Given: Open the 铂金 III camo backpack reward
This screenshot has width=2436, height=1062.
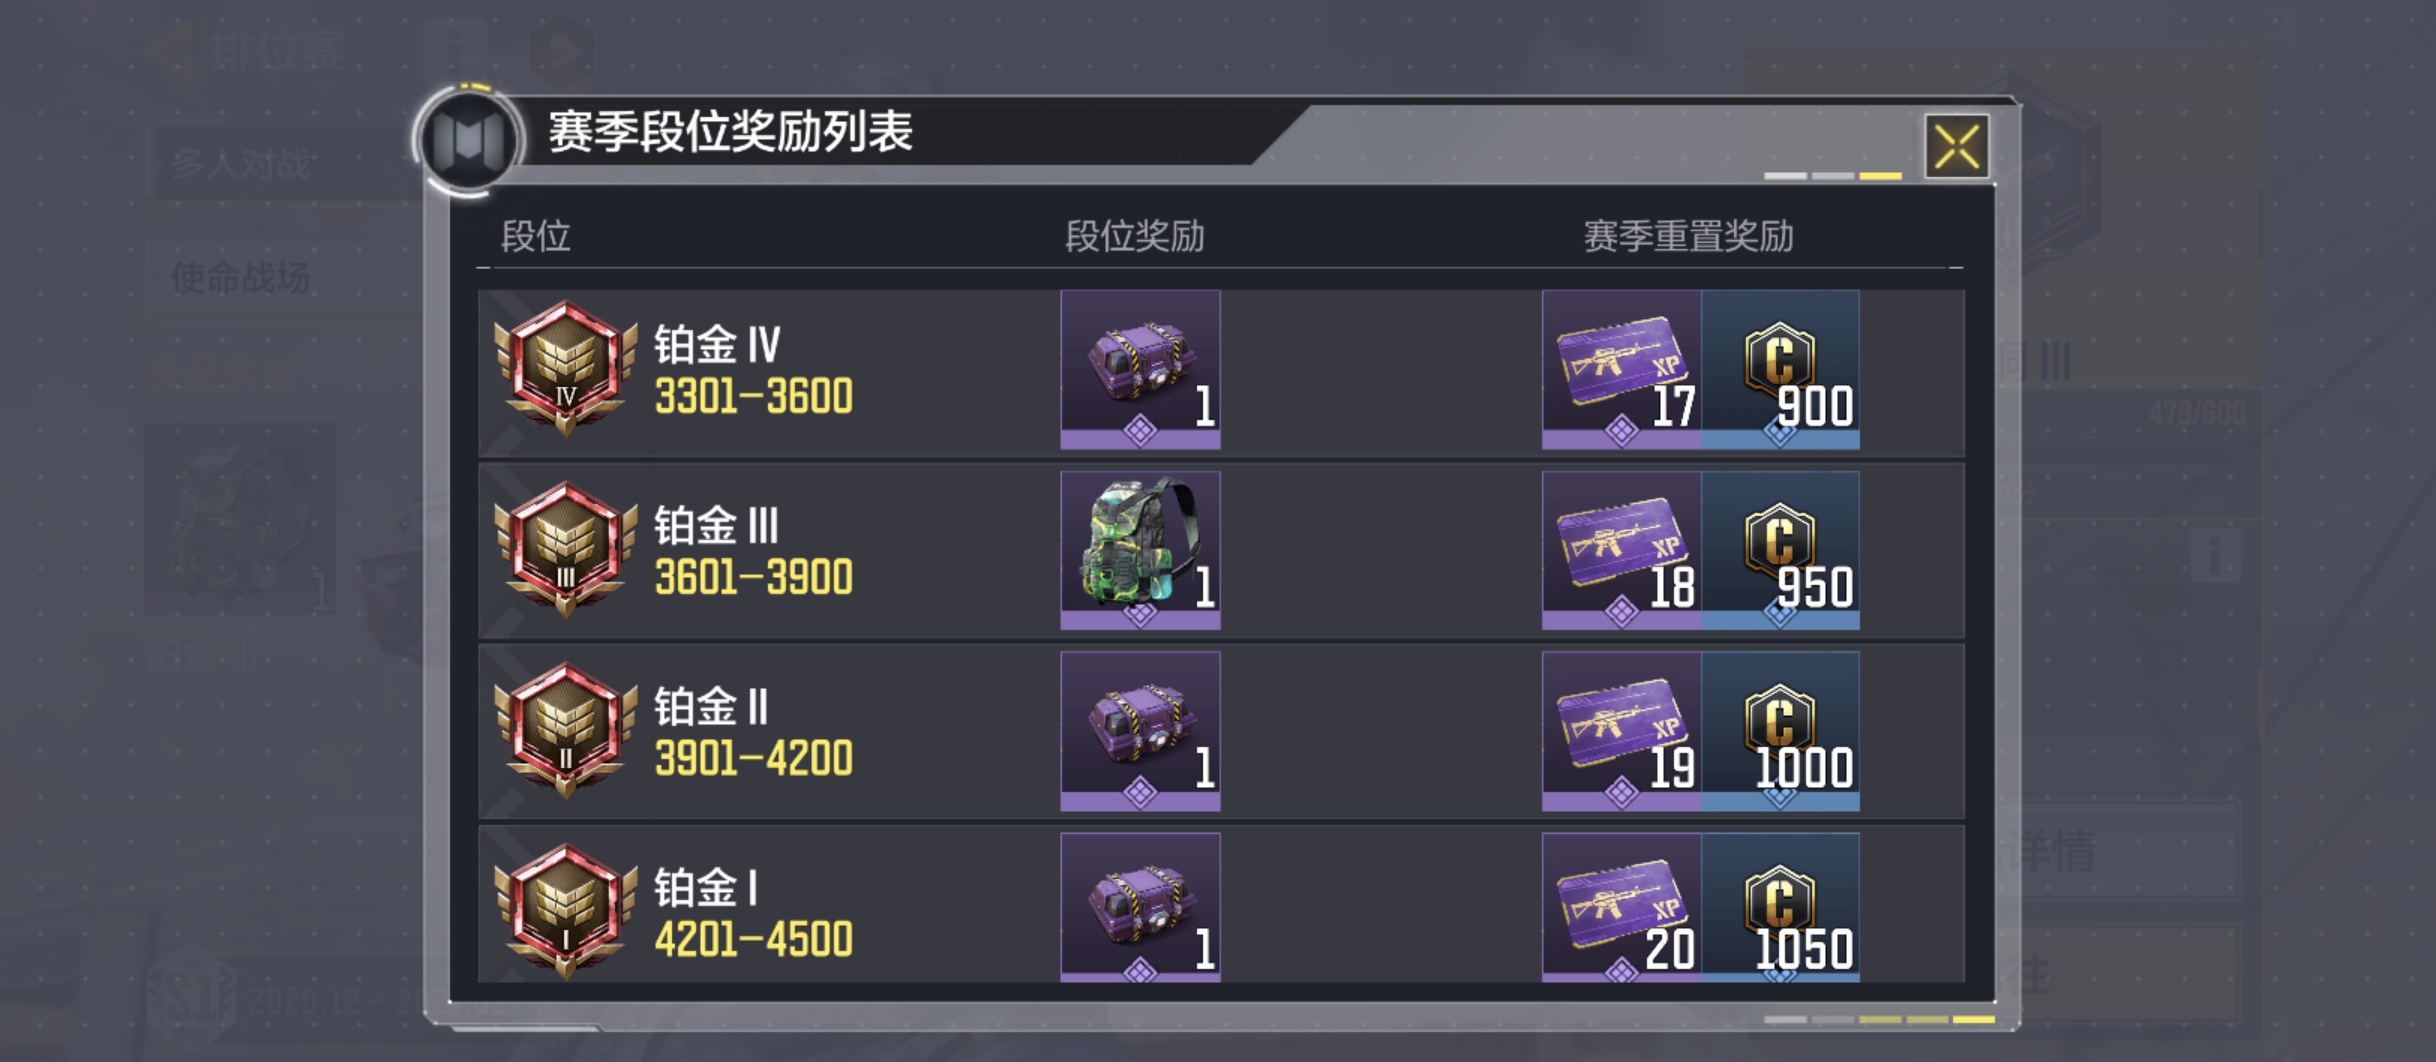Looking at the screenshot, I should click(x=1140, y=550).
